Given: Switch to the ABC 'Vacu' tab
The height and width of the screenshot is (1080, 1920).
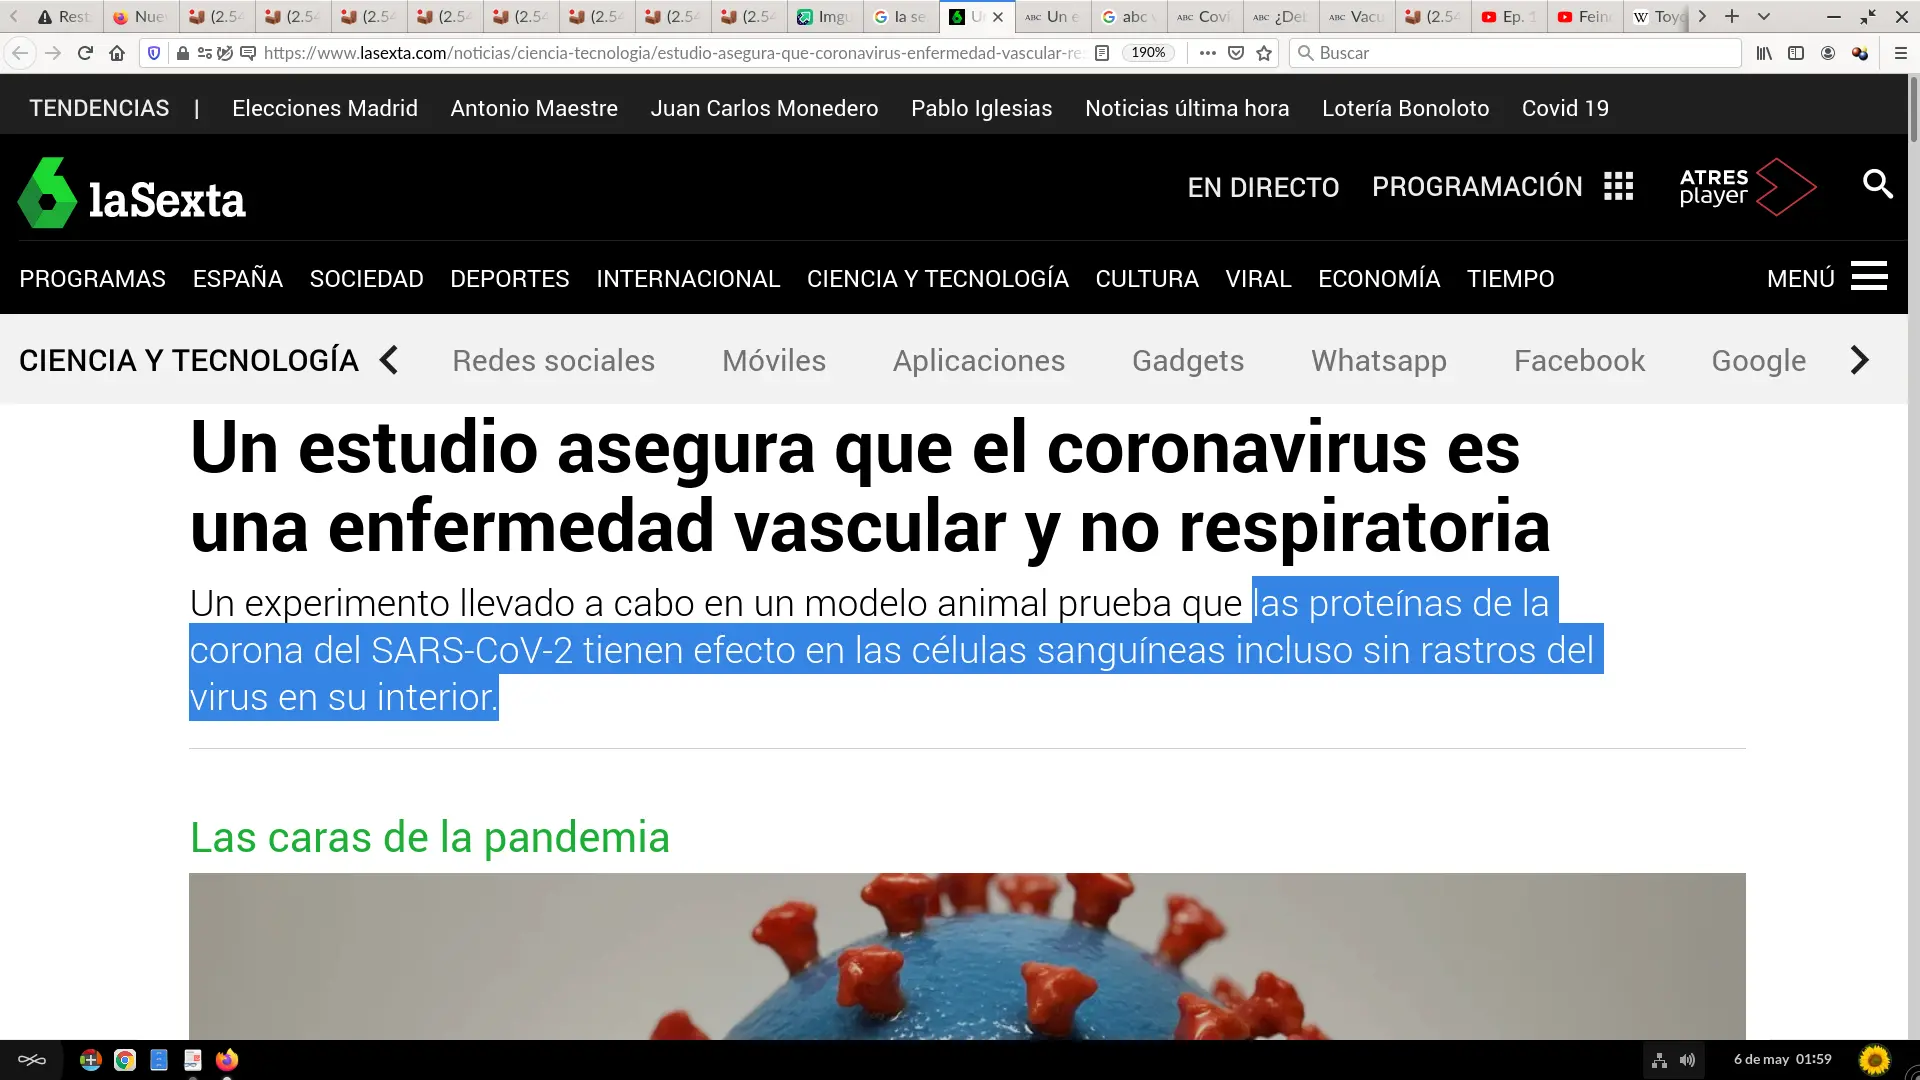Looking at the screenshot, I should tap(1357, 16).
